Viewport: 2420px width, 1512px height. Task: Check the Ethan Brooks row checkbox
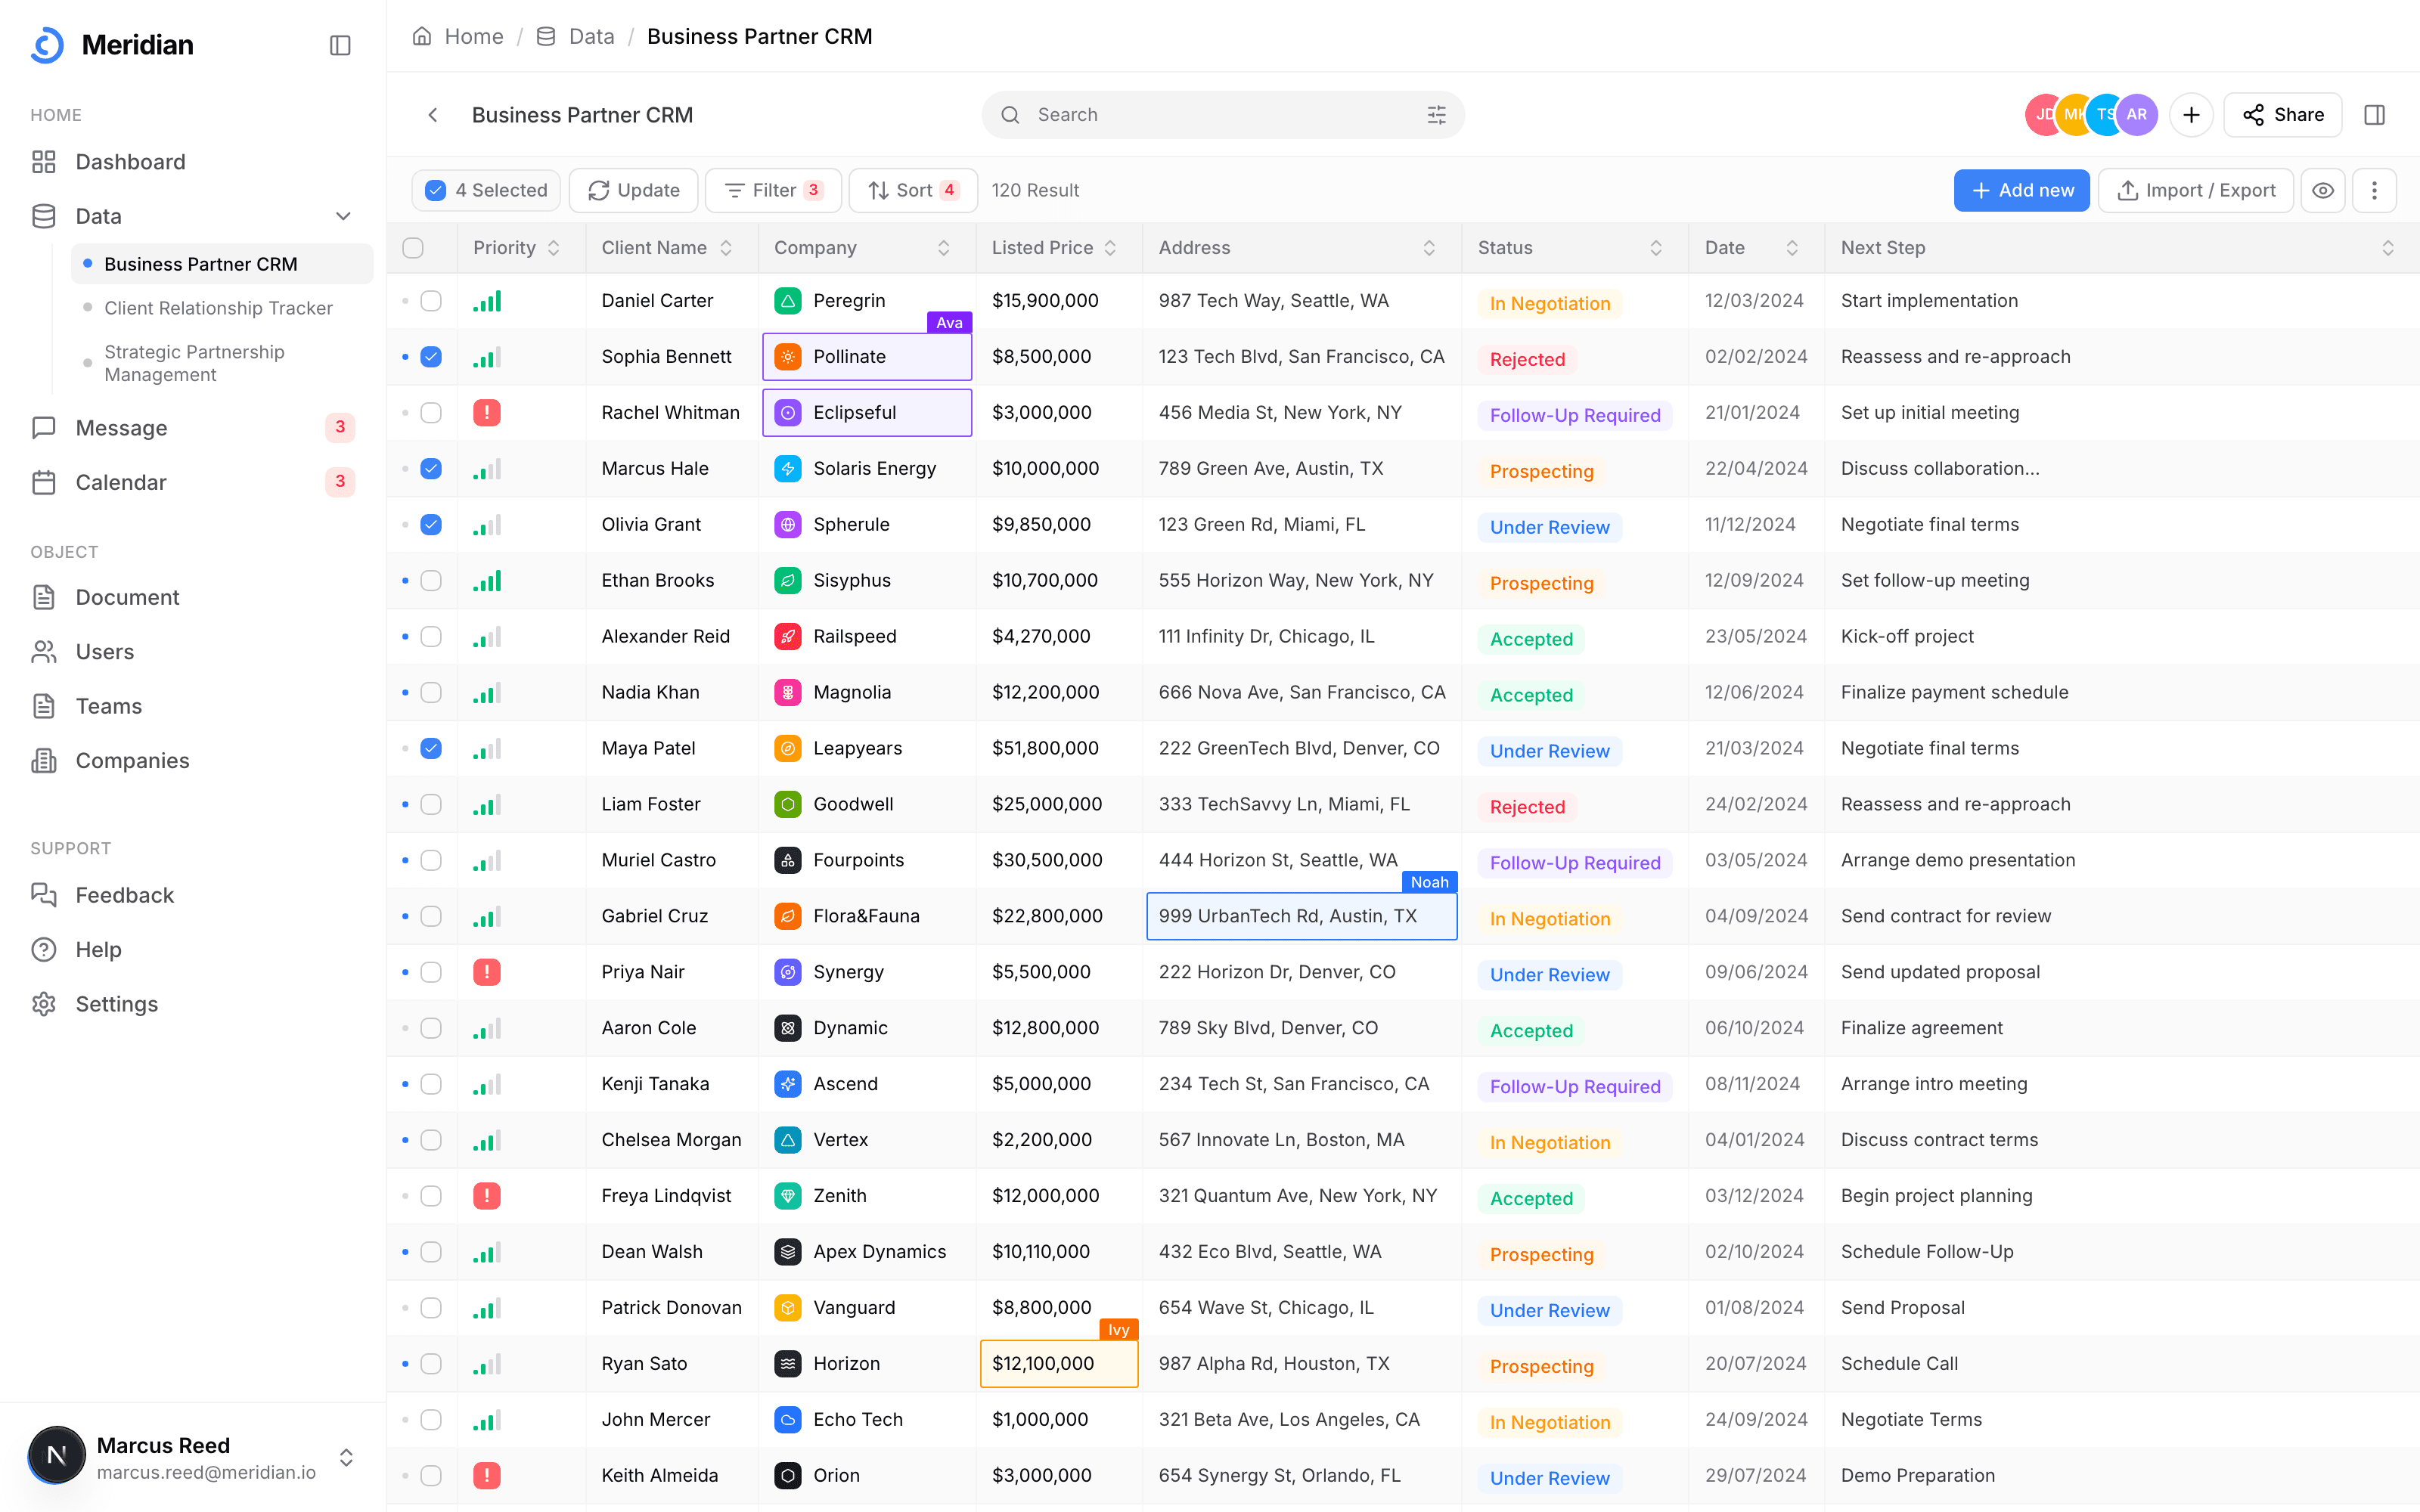coord(431,581)
